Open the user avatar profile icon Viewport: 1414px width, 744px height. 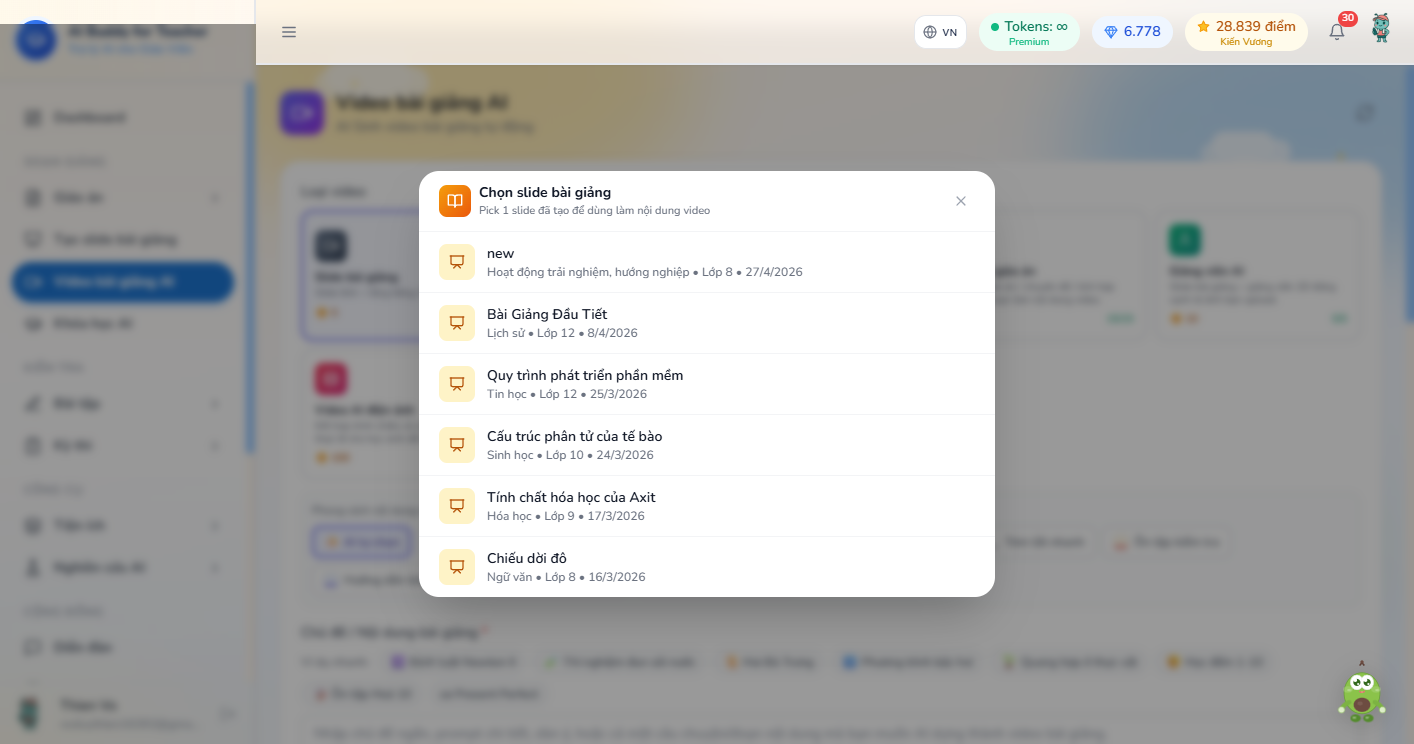coord(1381,28)
